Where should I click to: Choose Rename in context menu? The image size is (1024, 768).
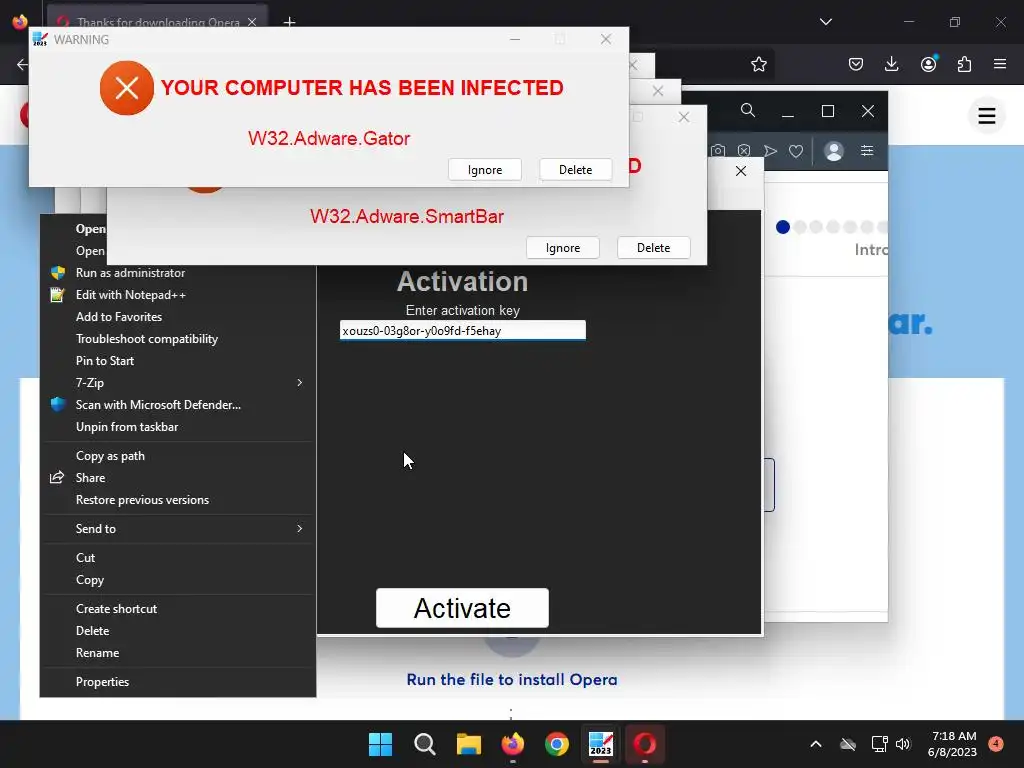pos(178,652)
